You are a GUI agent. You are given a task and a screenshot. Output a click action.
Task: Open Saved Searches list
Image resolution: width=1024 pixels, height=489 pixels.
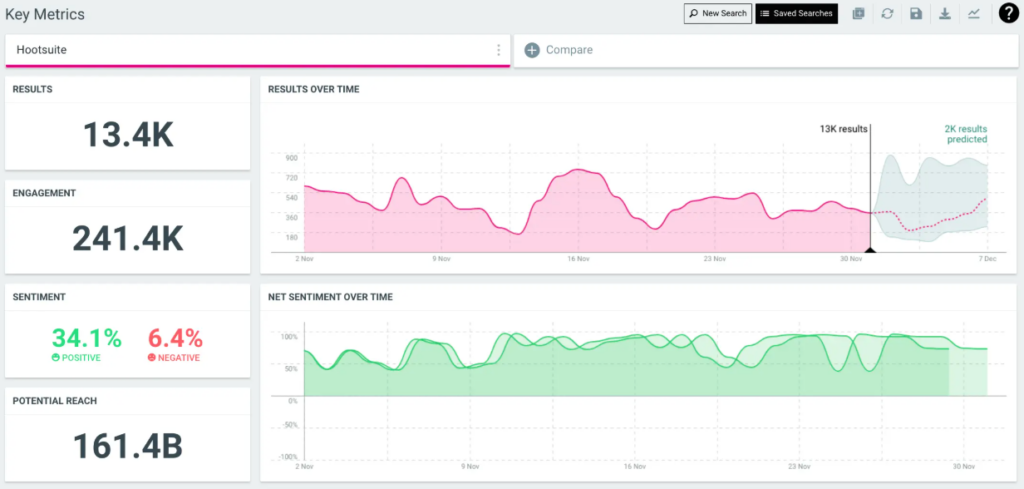[796, 13]
